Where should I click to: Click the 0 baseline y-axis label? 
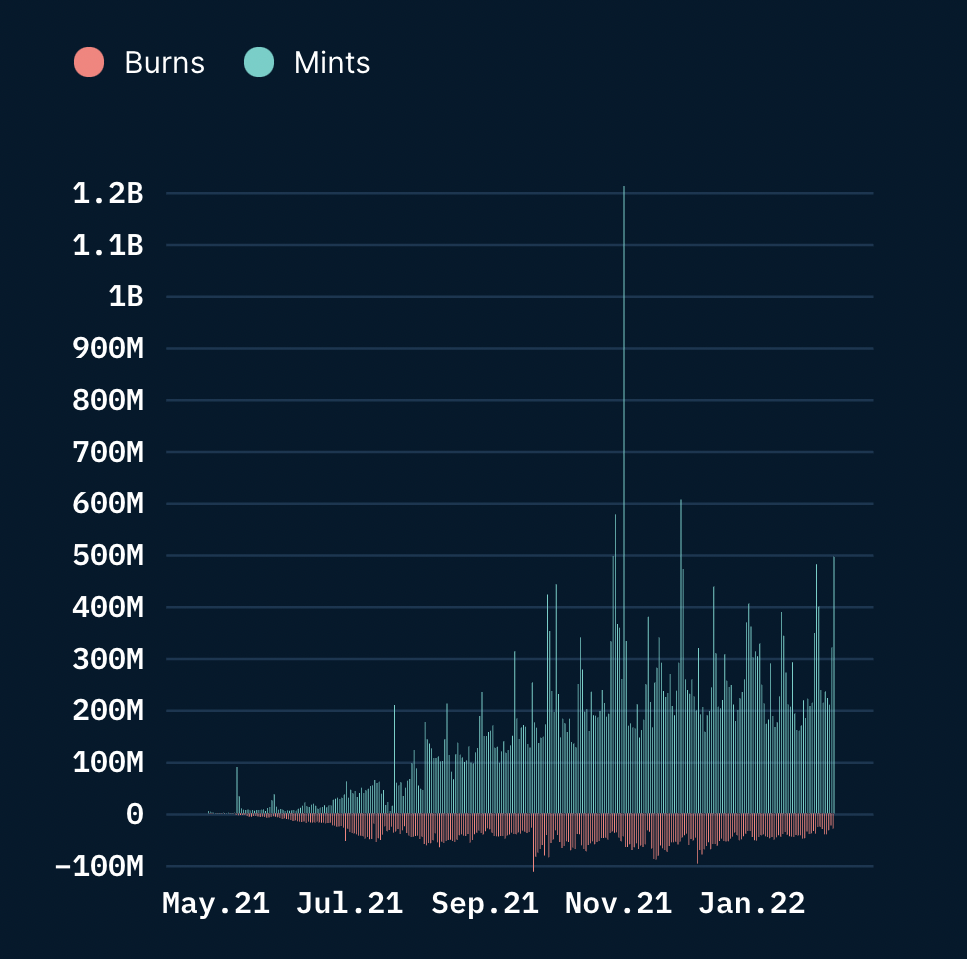point(135,815)
